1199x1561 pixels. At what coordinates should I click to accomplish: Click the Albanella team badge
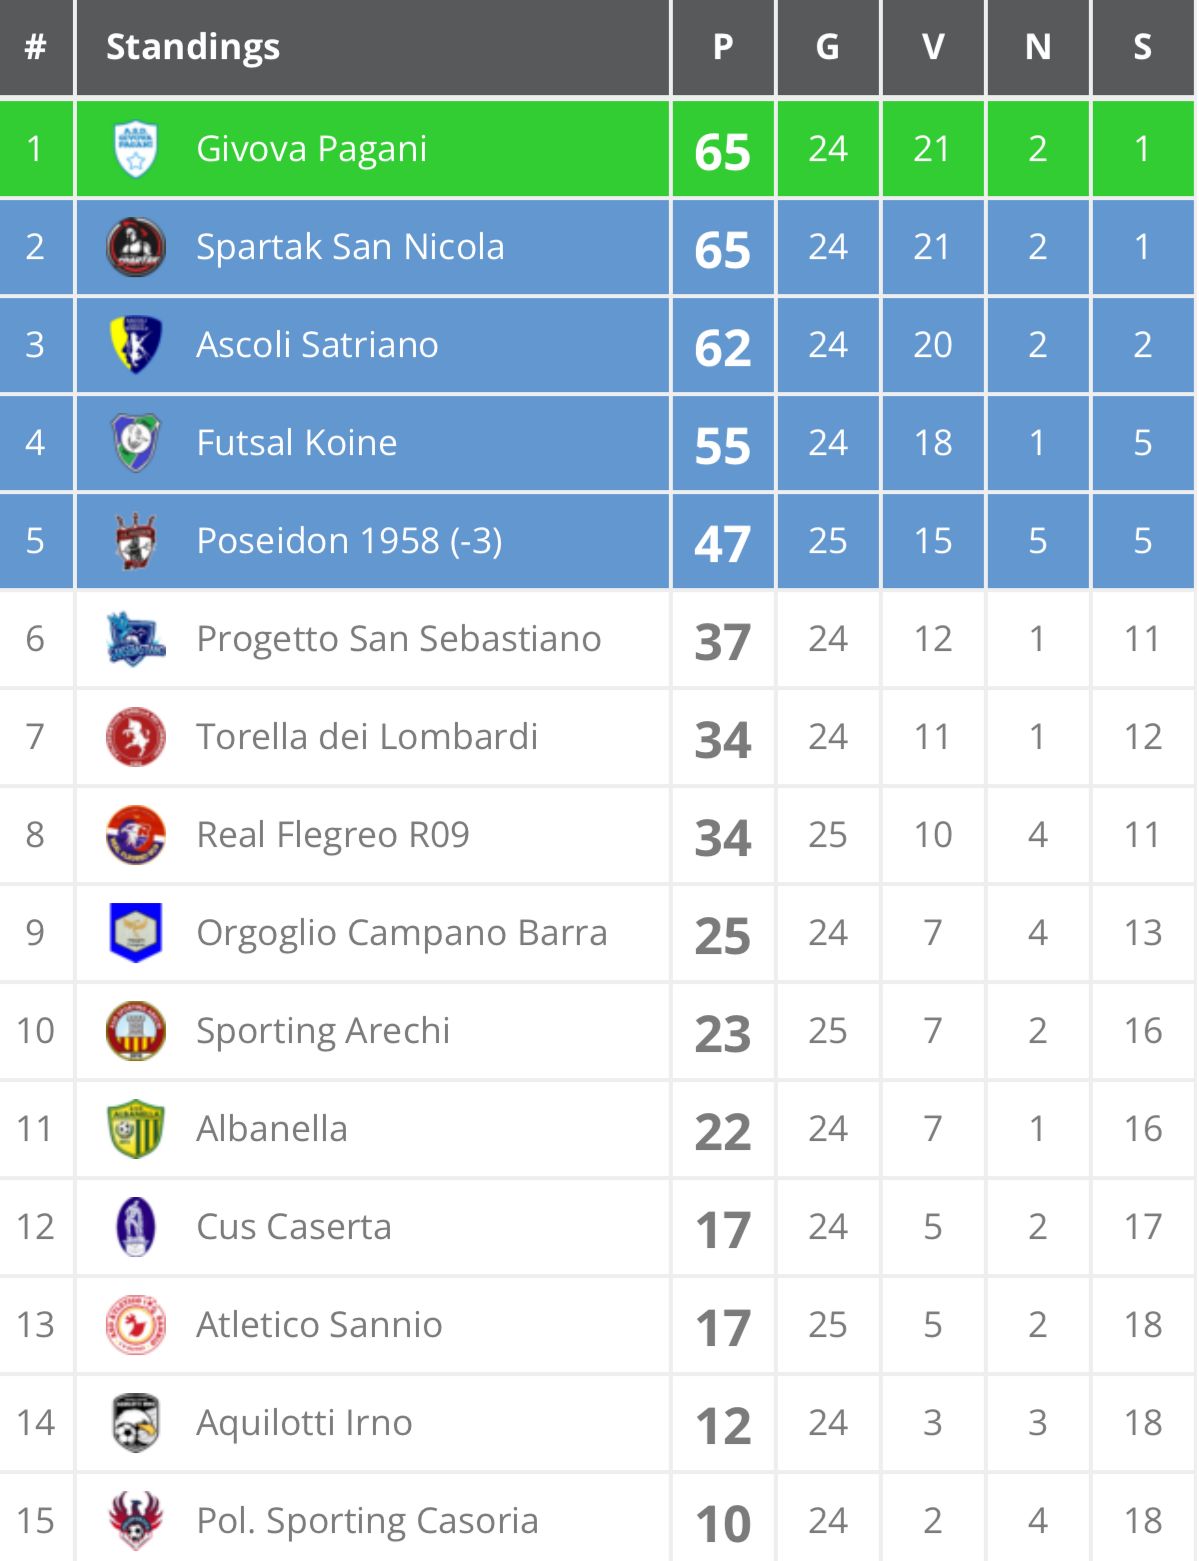pos(136,1129)
